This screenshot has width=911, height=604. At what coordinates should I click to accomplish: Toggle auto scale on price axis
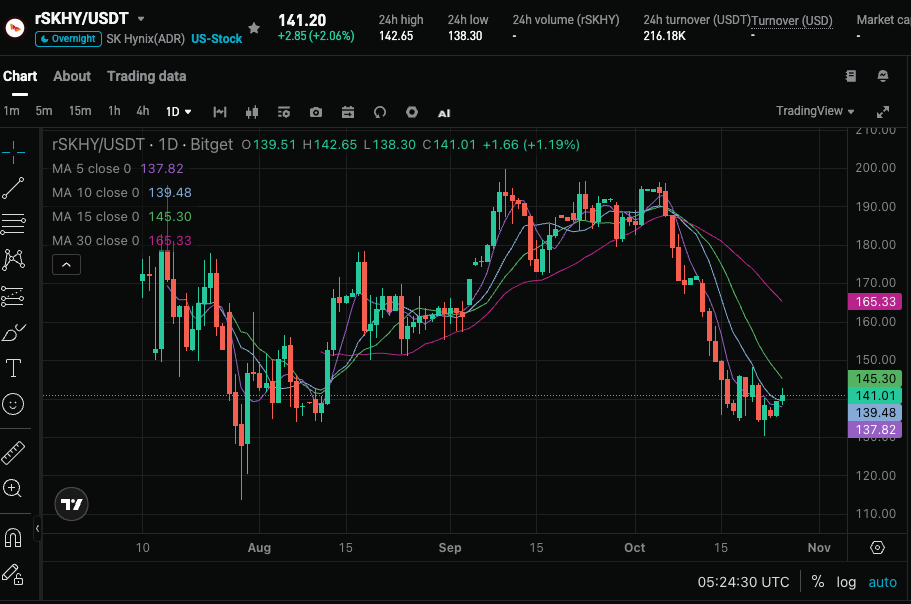click(x=883, y=582)
